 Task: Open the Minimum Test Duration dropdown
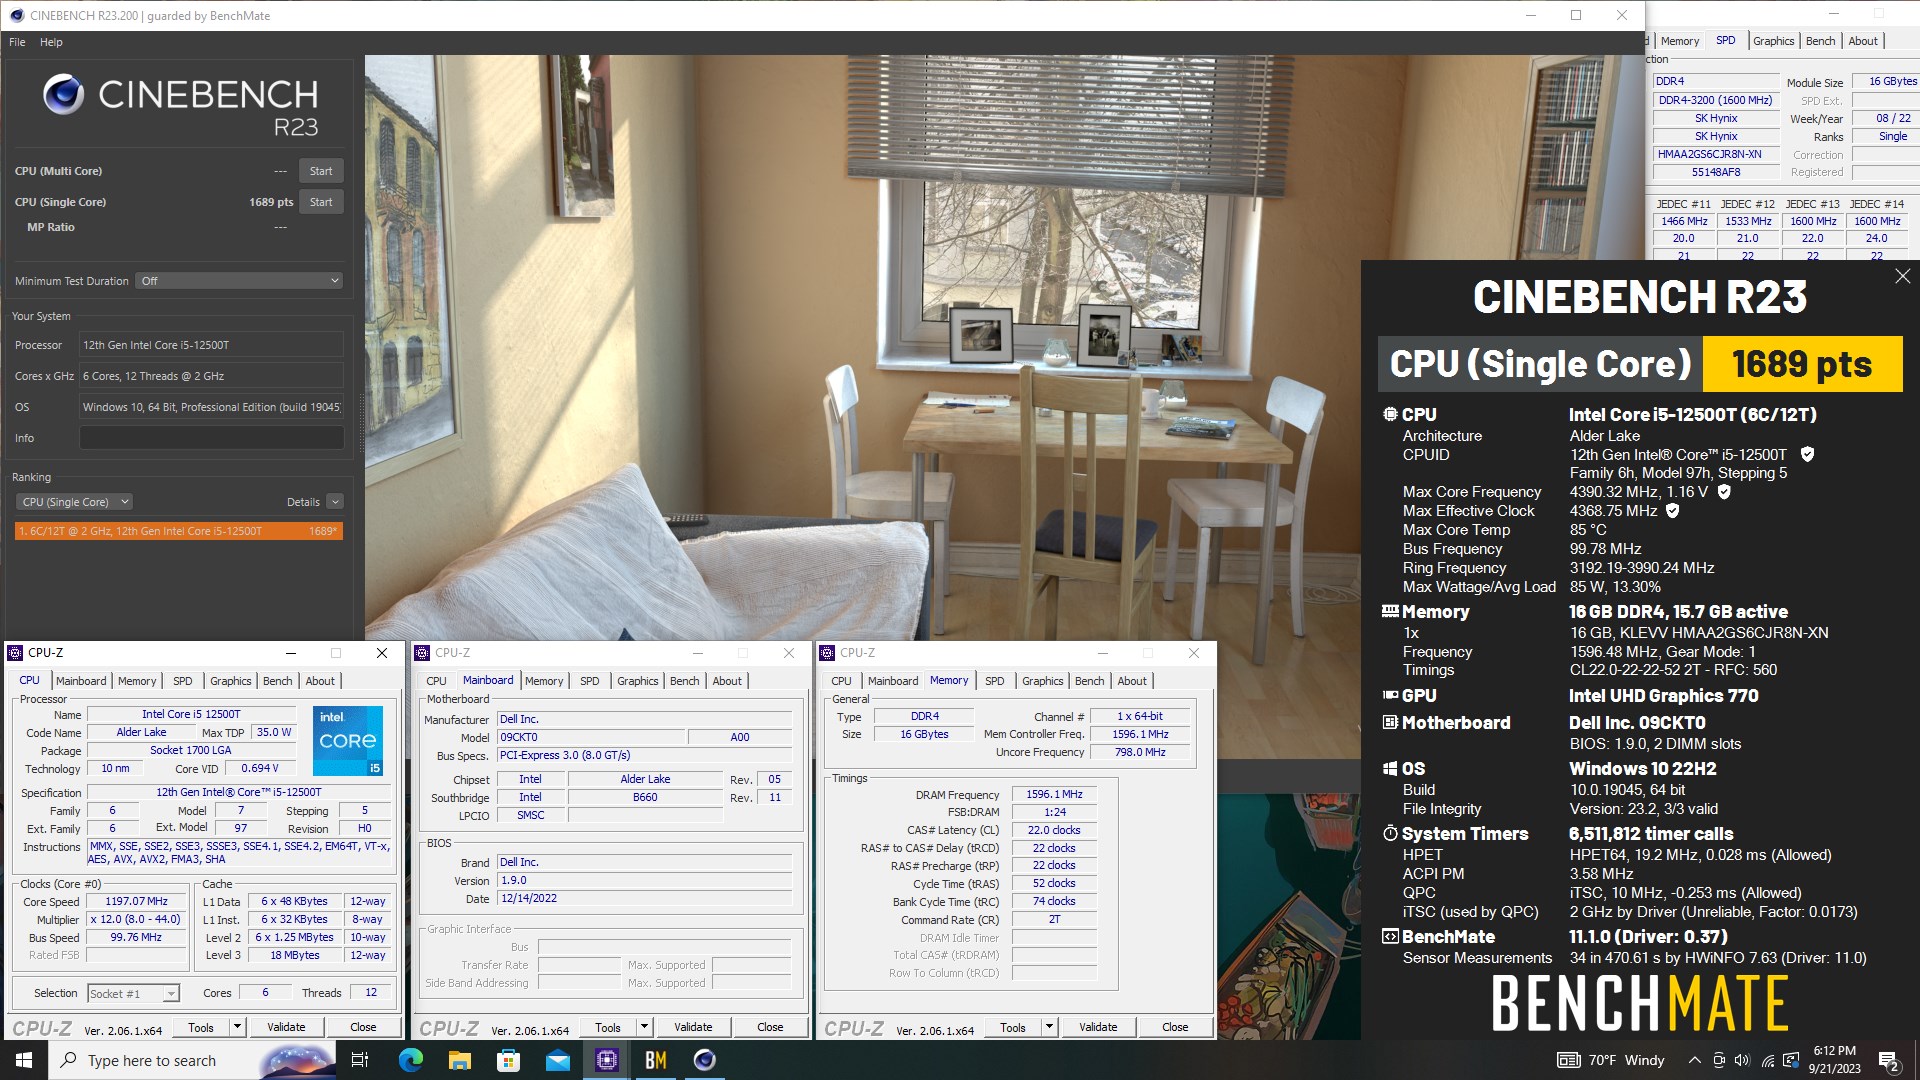click(x=239, y=281)
